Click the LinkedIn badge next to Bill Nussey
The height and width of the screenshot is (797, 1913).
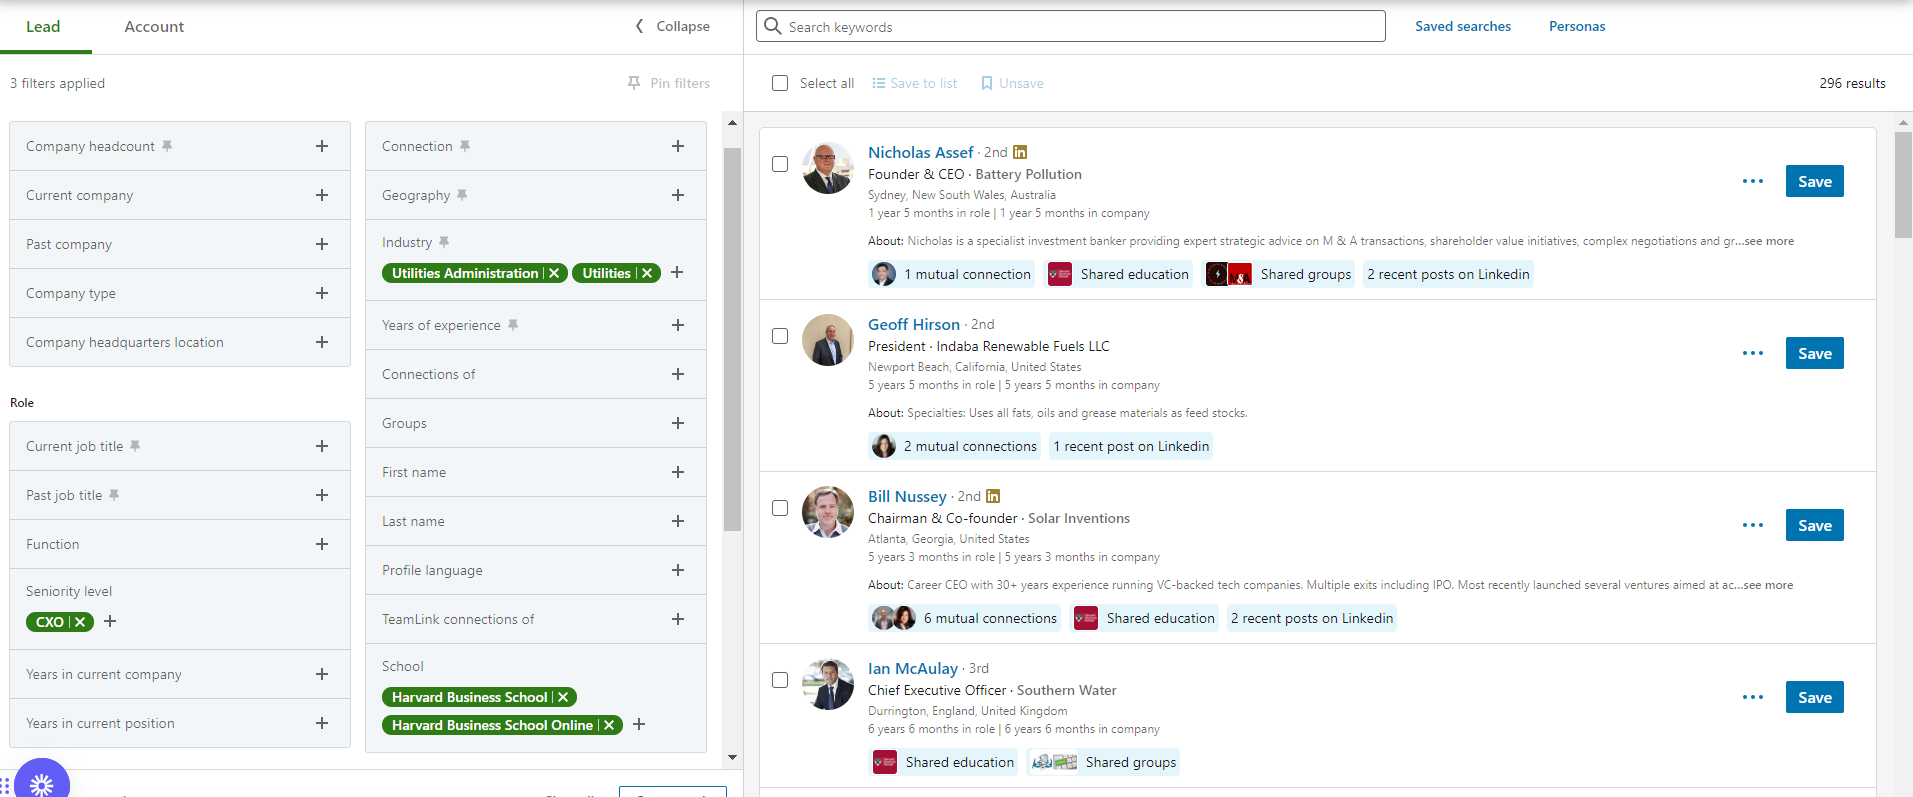tap(993, 496)
